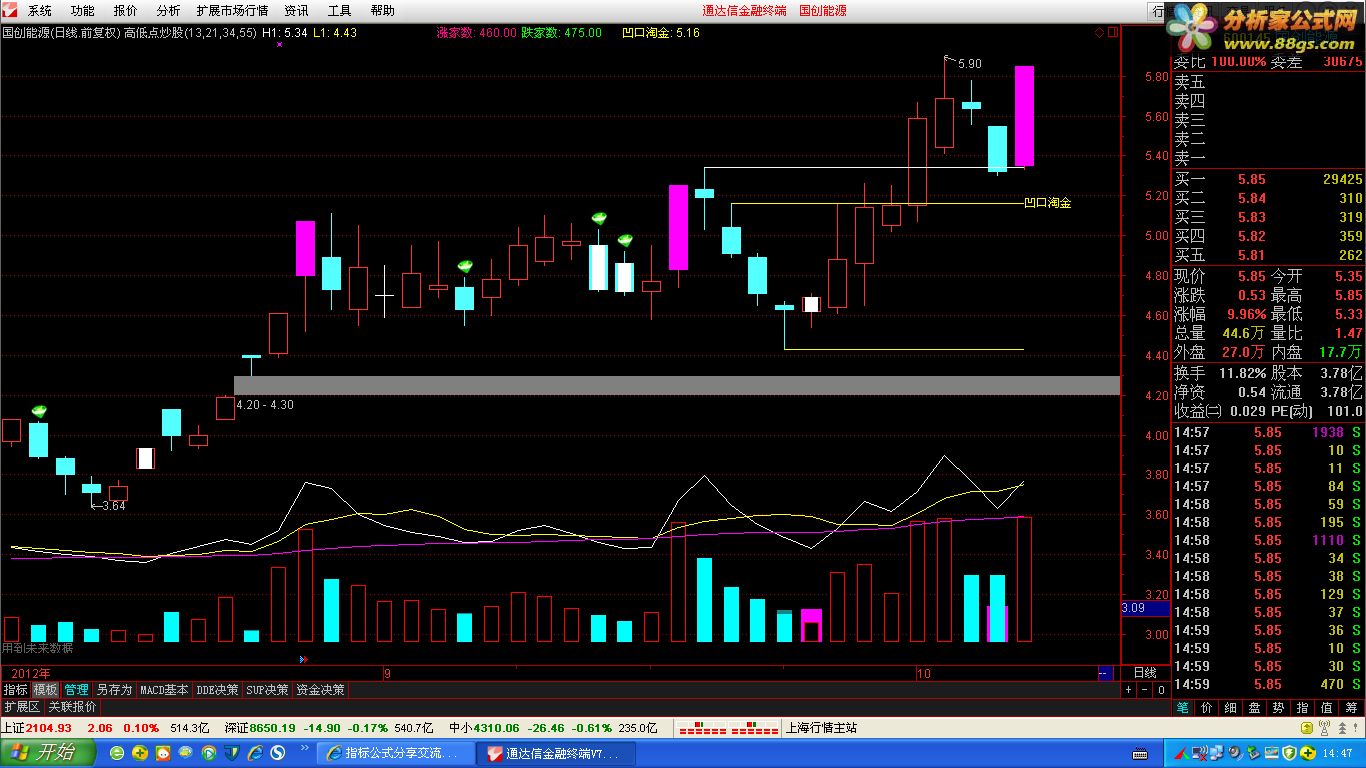Select the 盘 tab in quote panel
This screenshot has width=1366, height=768.
(x=1254, y=706)
